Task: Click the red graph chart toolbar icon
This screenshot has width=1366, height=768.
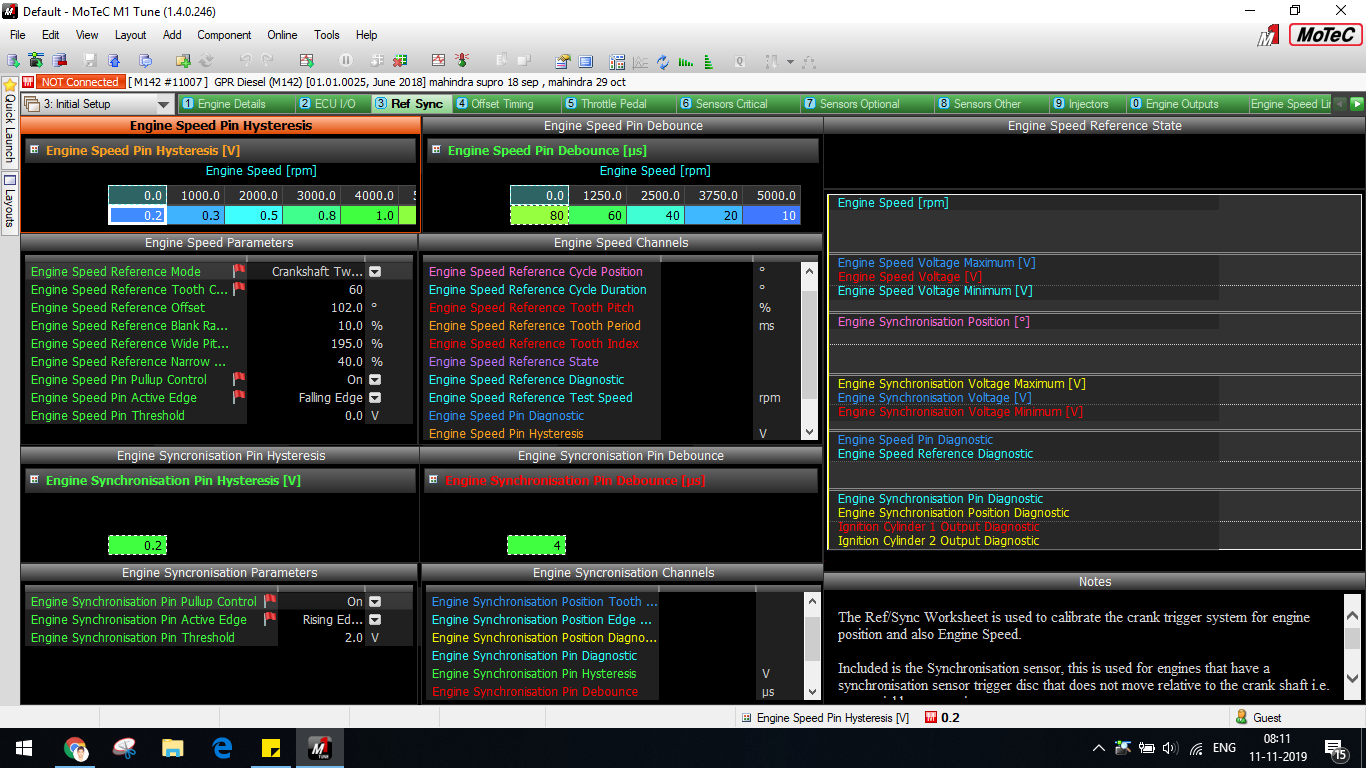Action: click(438, 61)
